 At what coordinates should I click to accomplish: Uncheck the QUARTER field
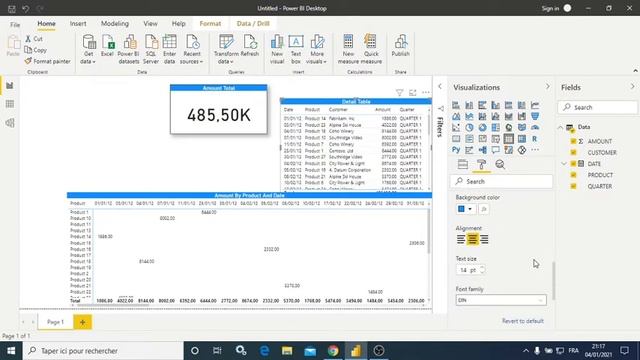point(573,186)
